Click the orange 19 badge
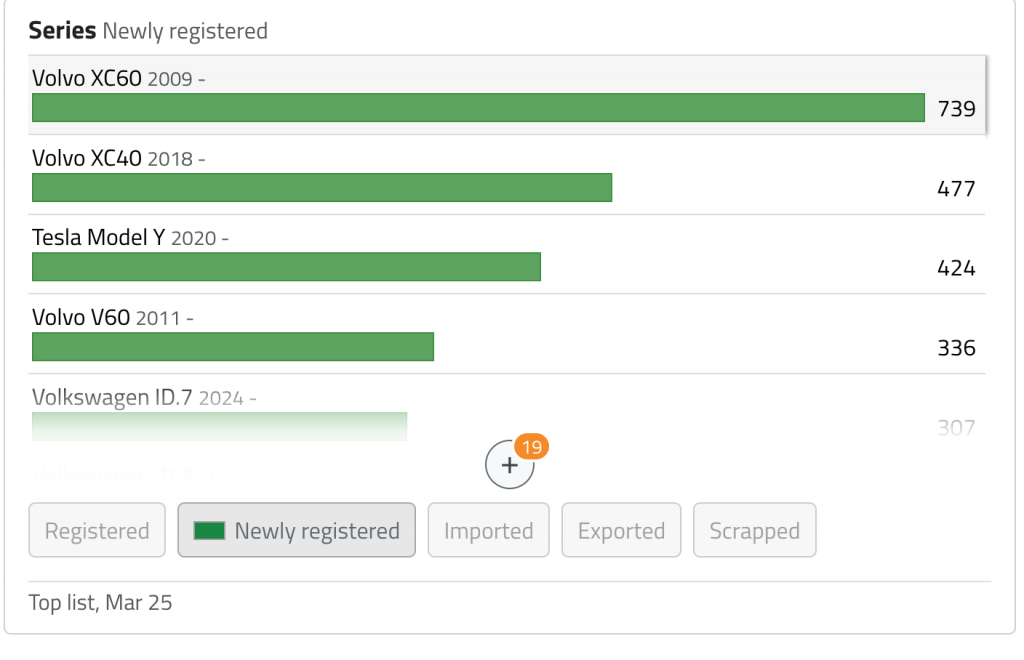The height and width of the screenshot is (660, 1024). (x=531, y=447)
